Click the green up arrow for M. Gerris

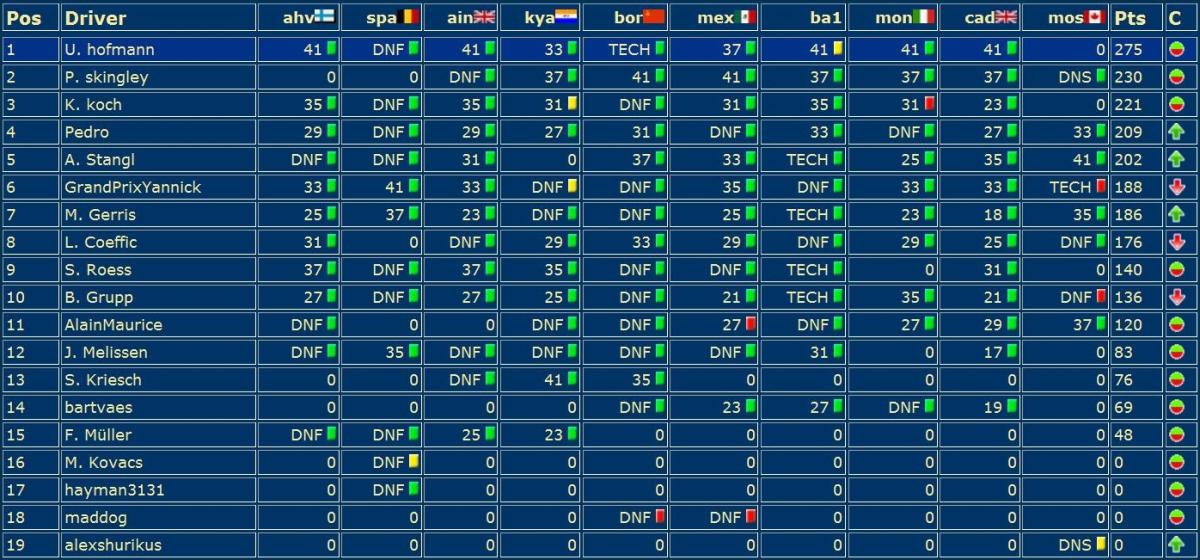pos(1177,214)
